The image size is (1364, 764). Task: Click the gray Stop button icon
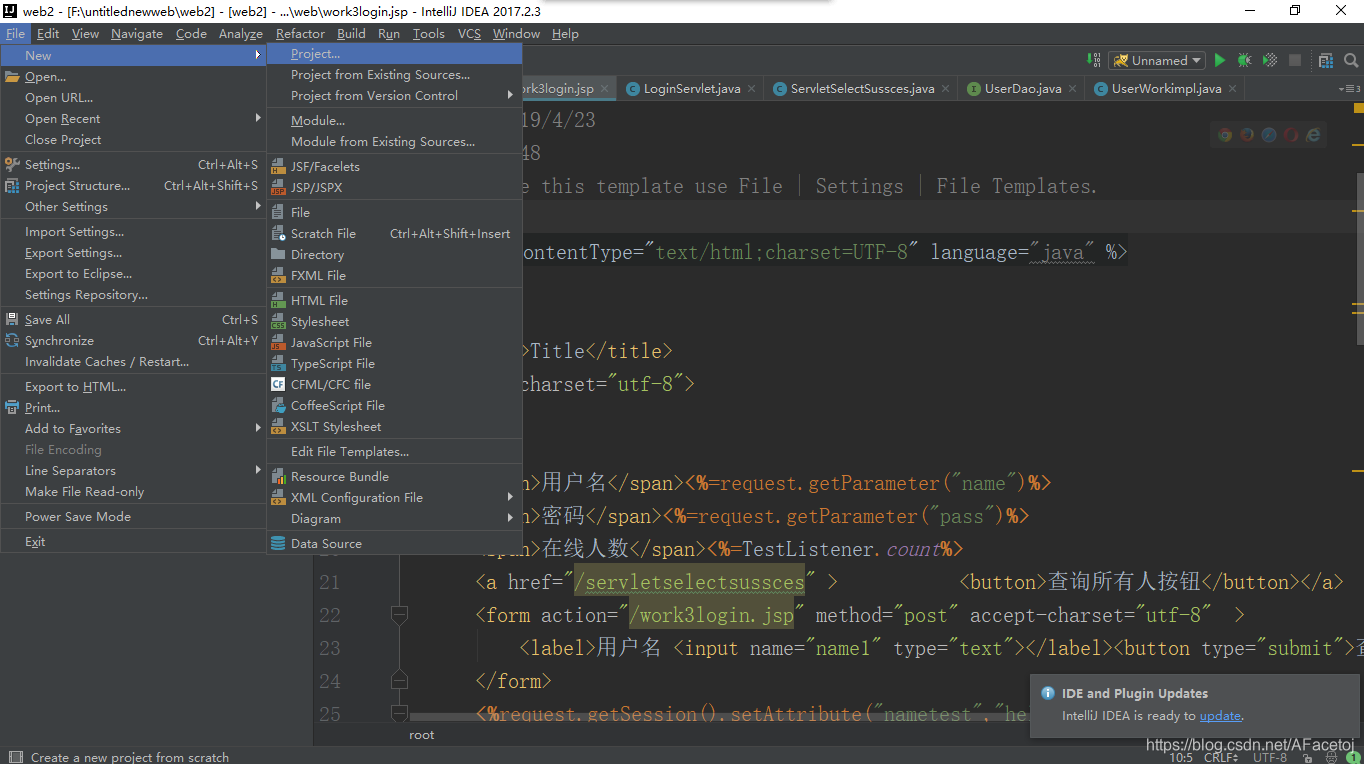[1295, 61]
